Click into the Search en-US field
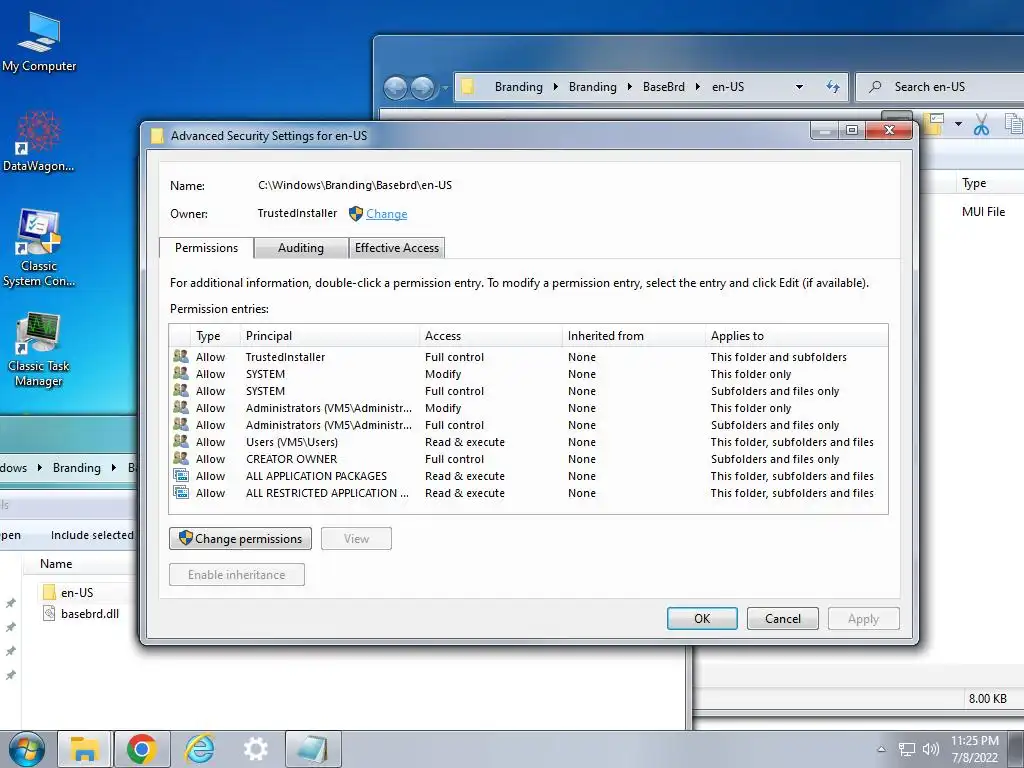This screenshot has width=1024, height=768. click(941, 87)
